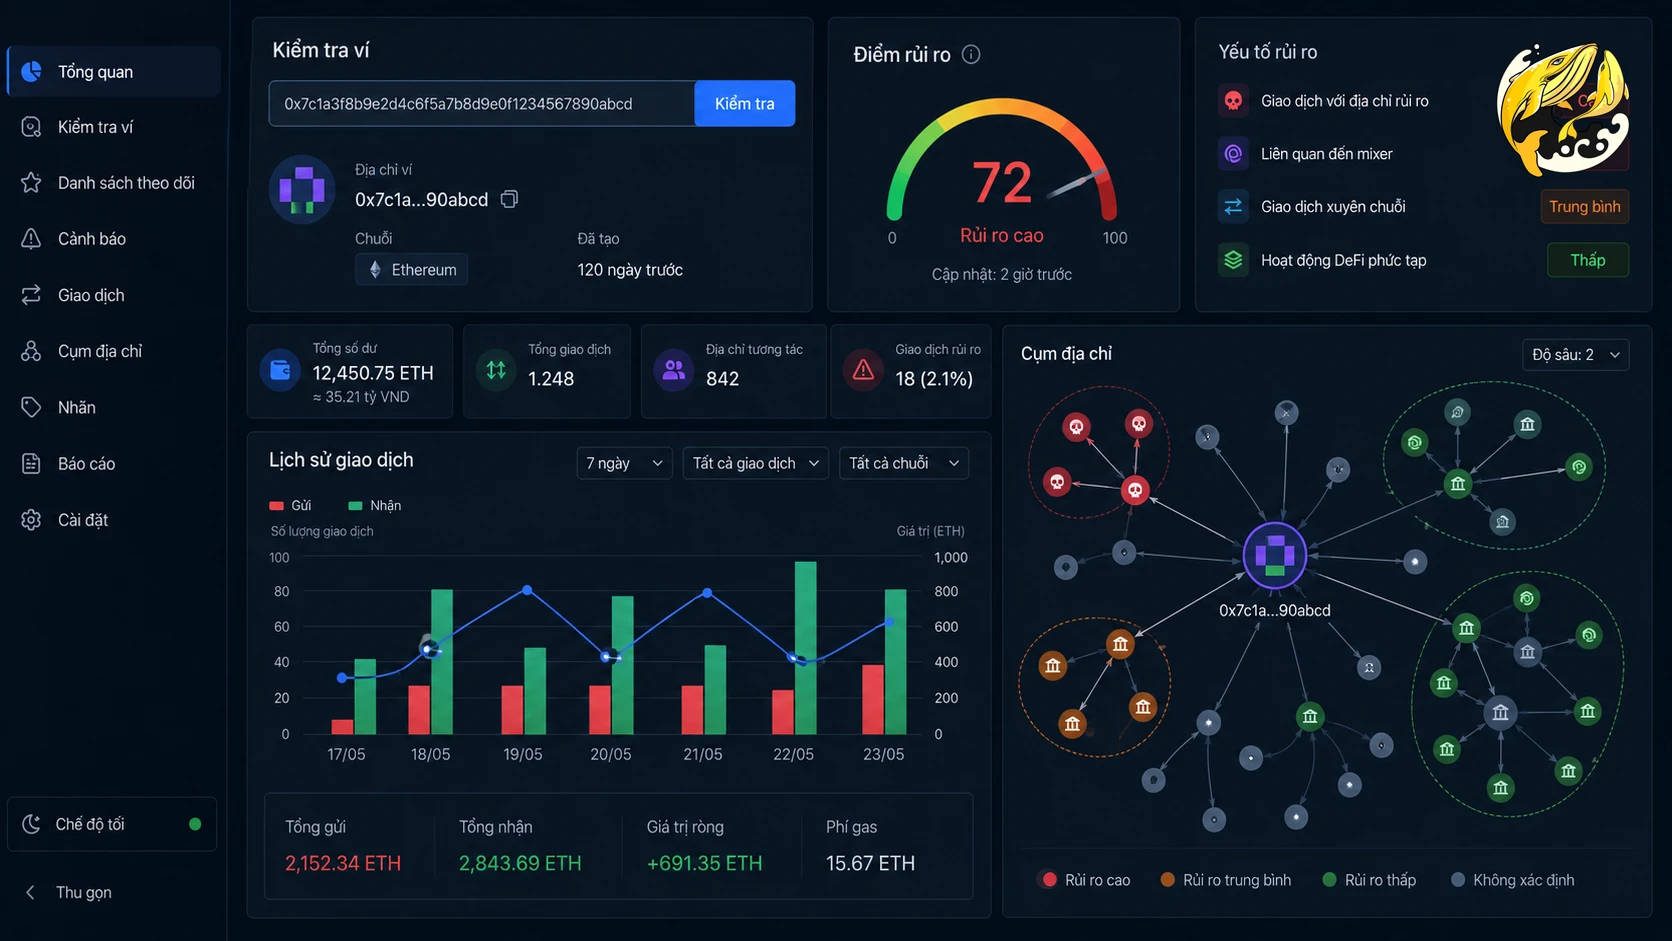Click the Cập nhật: 2 giờ trước text
Image resolution: width=1672 pixels, height=941 pixels.
[x=1002, y=274]
